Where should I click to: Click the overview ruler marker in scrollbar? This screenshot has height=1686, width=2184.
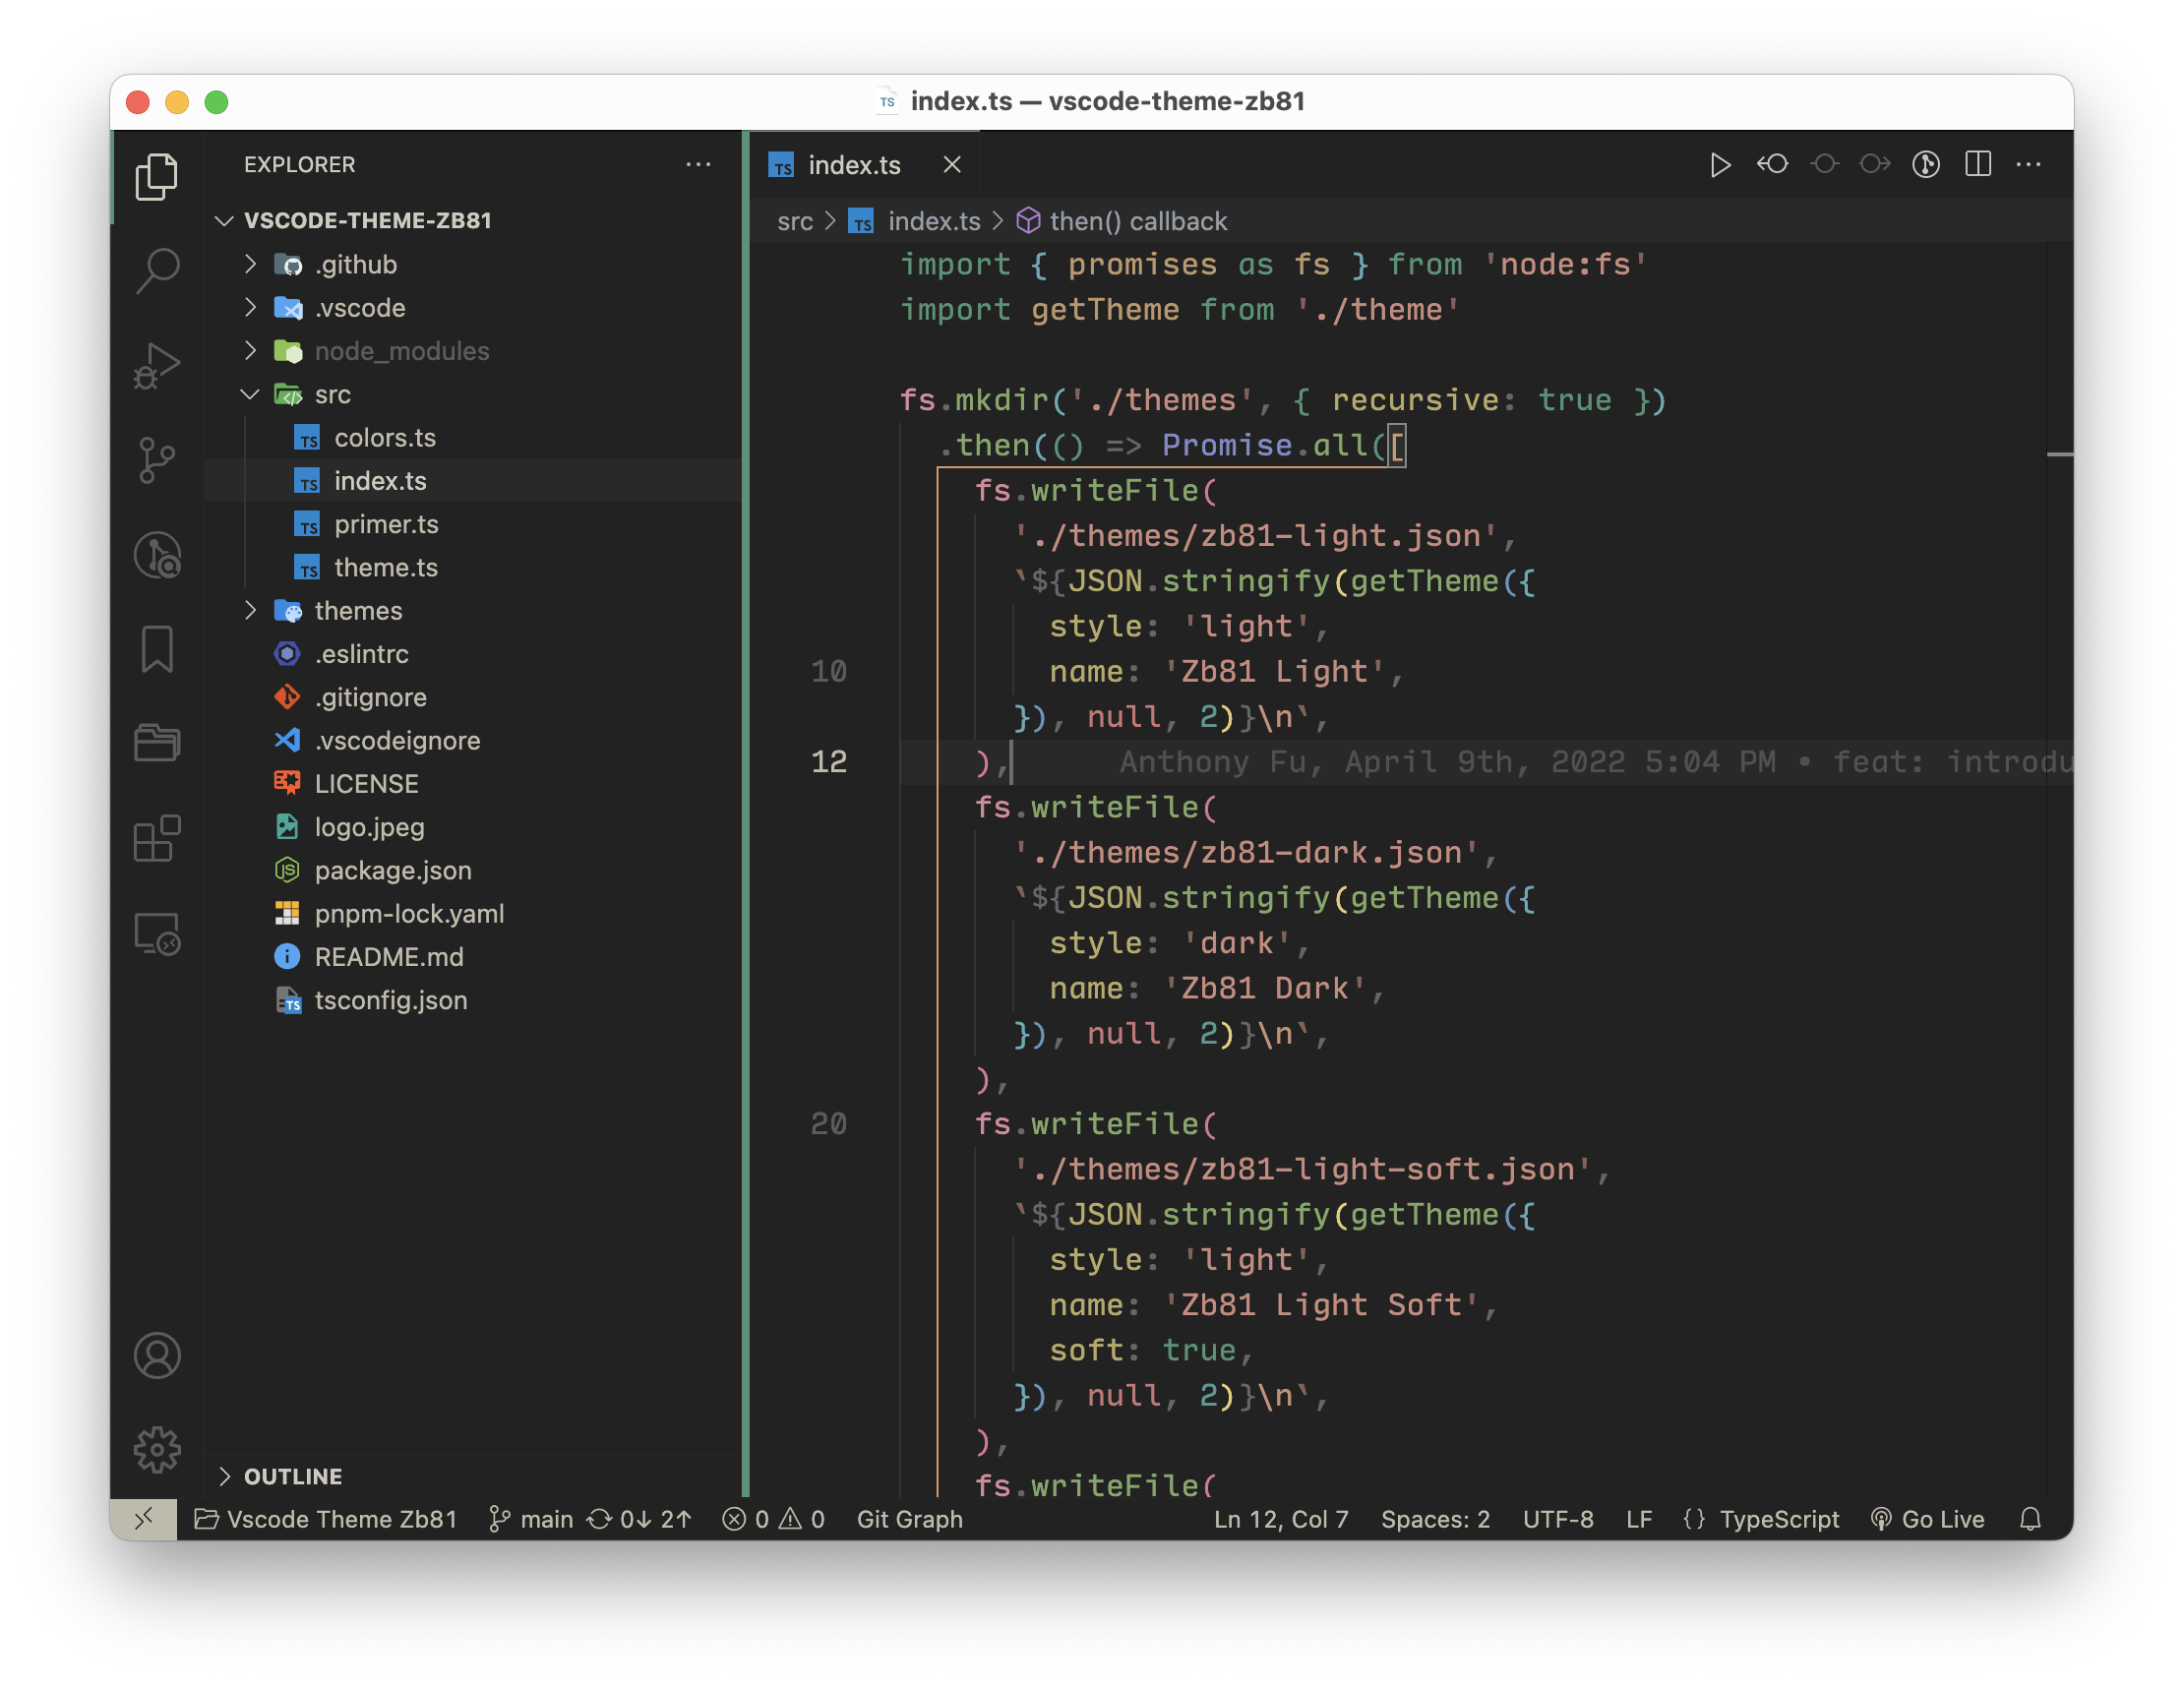pos(2059,455)
